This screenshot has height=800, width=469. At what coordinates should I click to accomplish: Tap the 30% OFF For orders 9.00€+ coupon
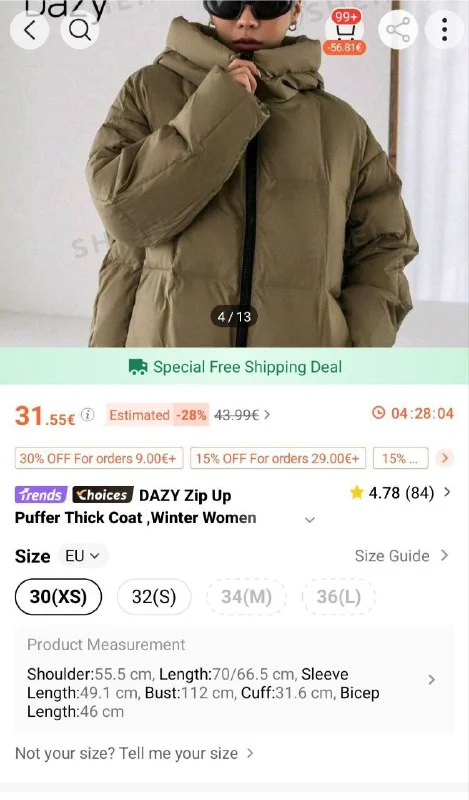point(98,458)
